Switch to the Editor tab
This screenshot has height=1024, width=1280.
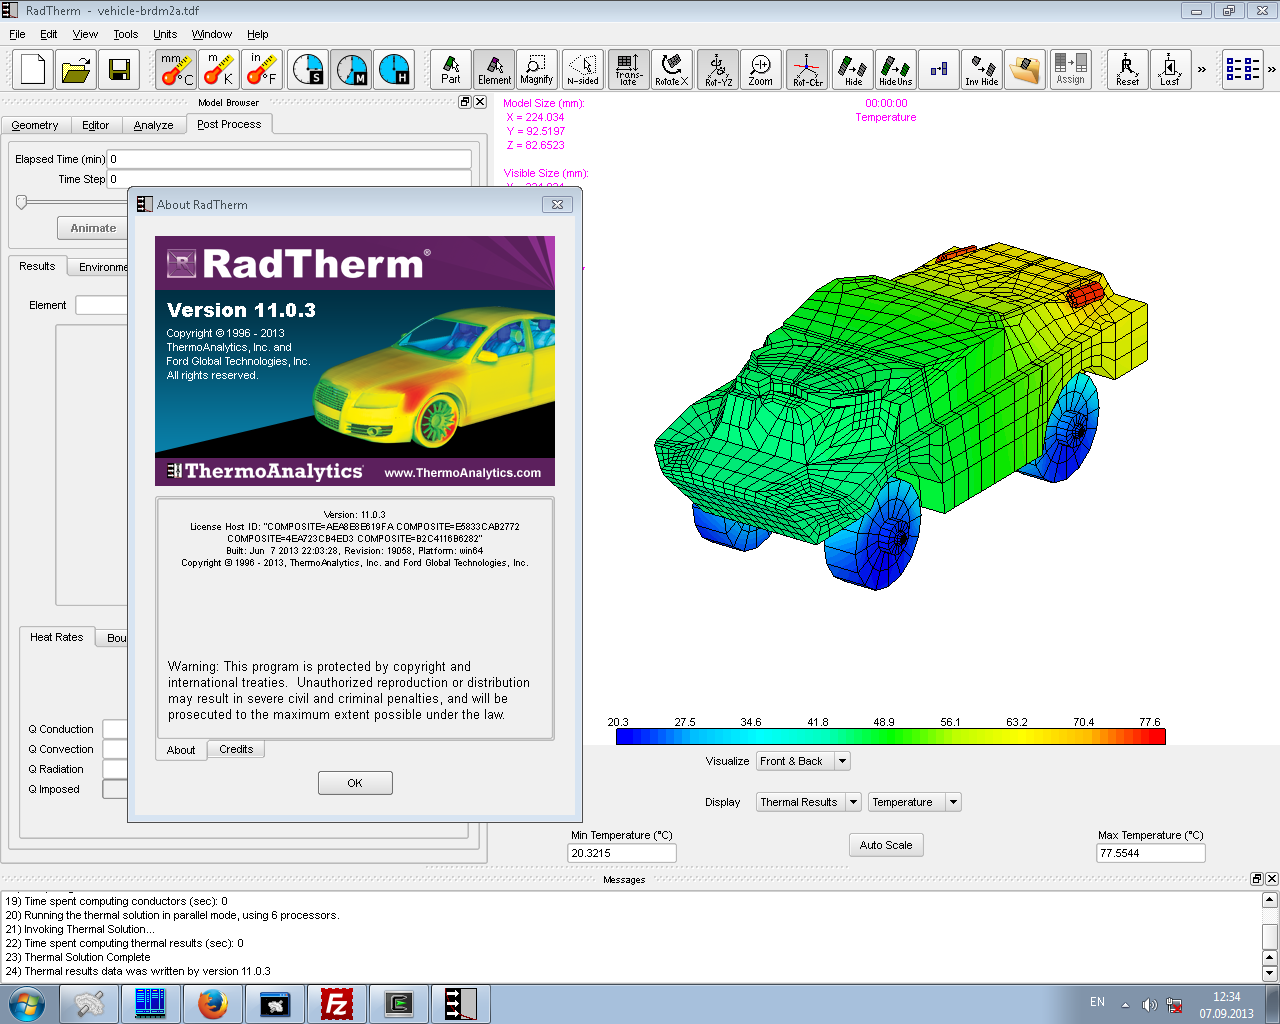click(96, 125)
